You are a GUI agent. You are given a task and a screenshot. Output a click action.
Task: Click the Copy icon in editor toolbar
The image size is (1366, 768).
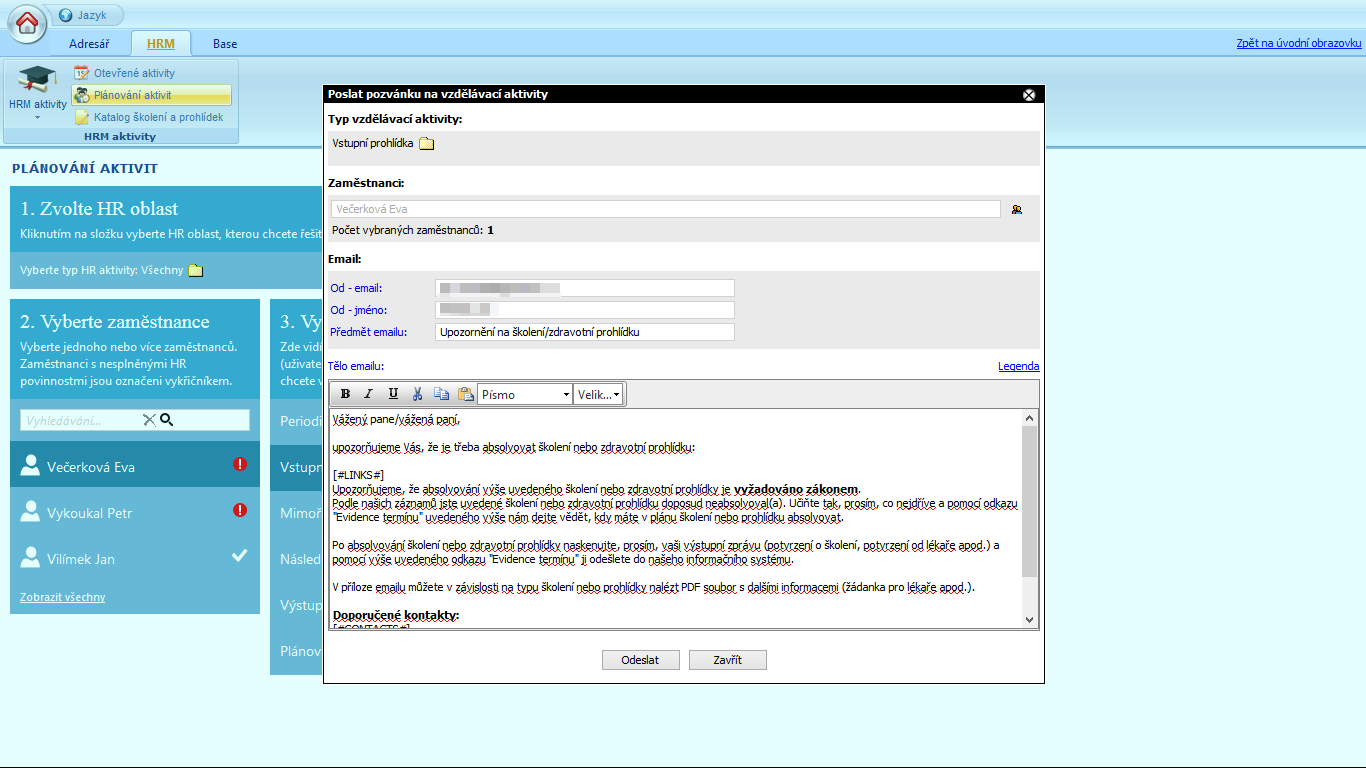tap(441, 394)
